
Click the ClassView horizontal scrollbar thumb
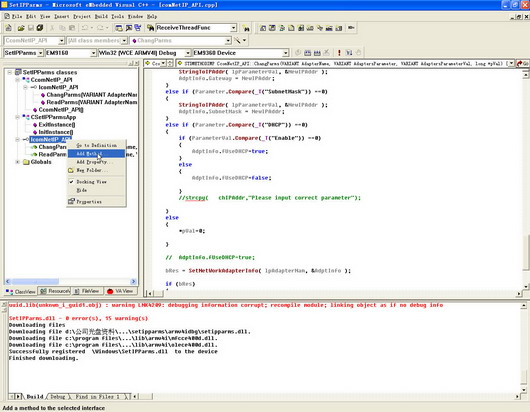pyautogui.click(x=35, y=282)
